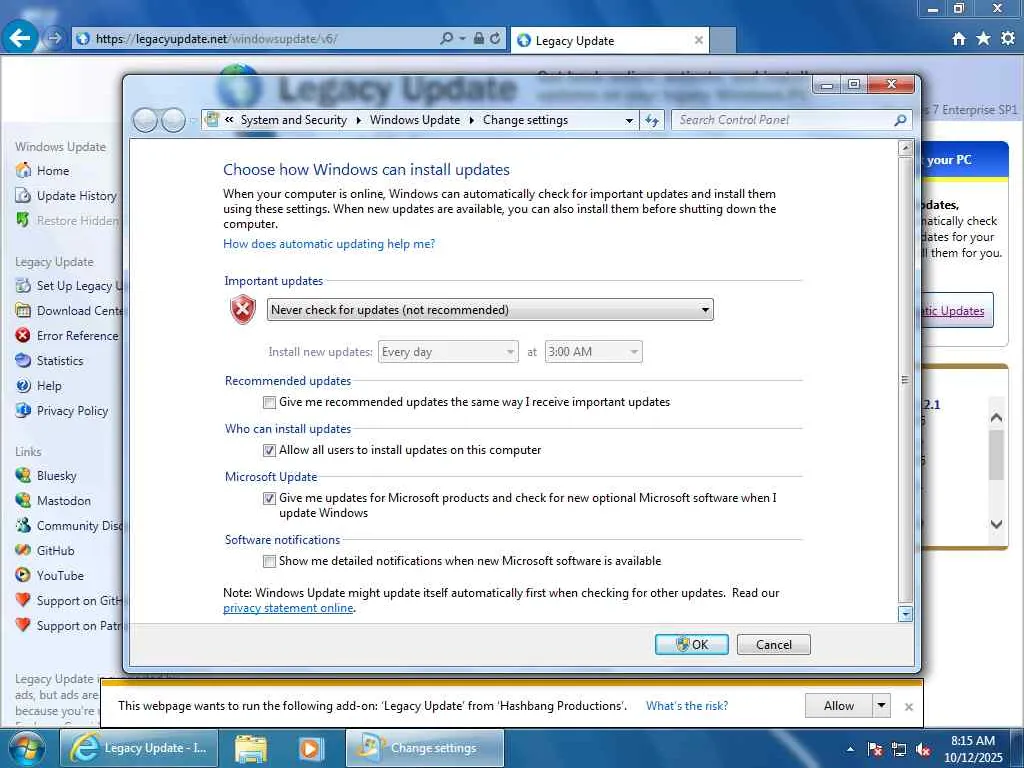Click the red Error Reference icon
Viewport: 1024px width, 768px height.
click(23, 335)
